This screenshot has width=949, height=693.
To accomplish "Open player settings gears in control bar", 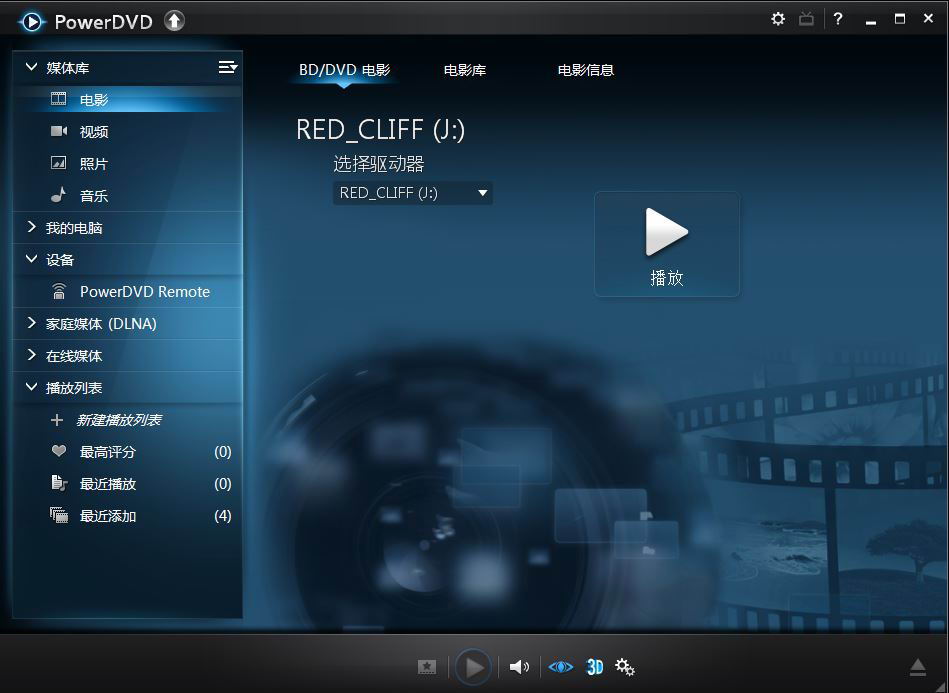I will click(625, 667).
